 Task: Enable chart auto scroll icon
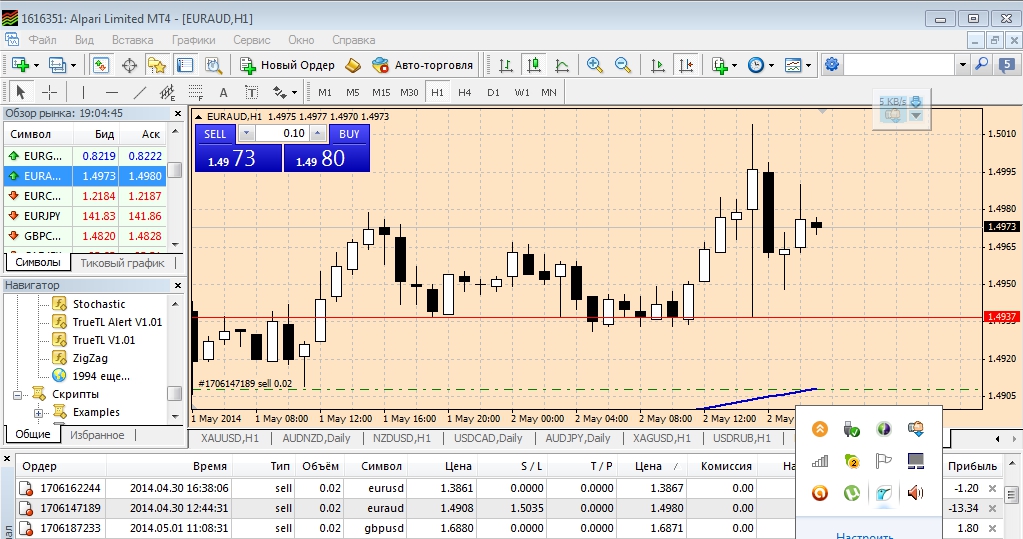tap(658, 65)
